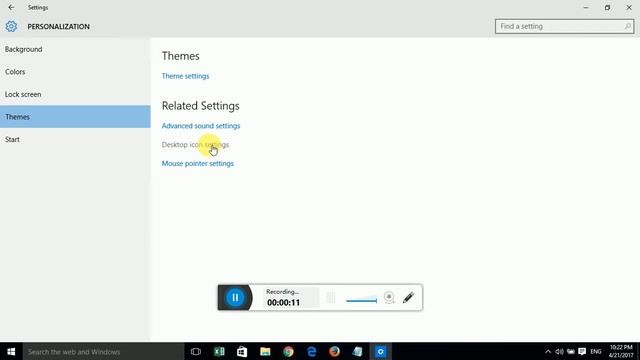Open the taskbar clock and date
This screenshot has width=640, height=360.
(x=621, y=351)
